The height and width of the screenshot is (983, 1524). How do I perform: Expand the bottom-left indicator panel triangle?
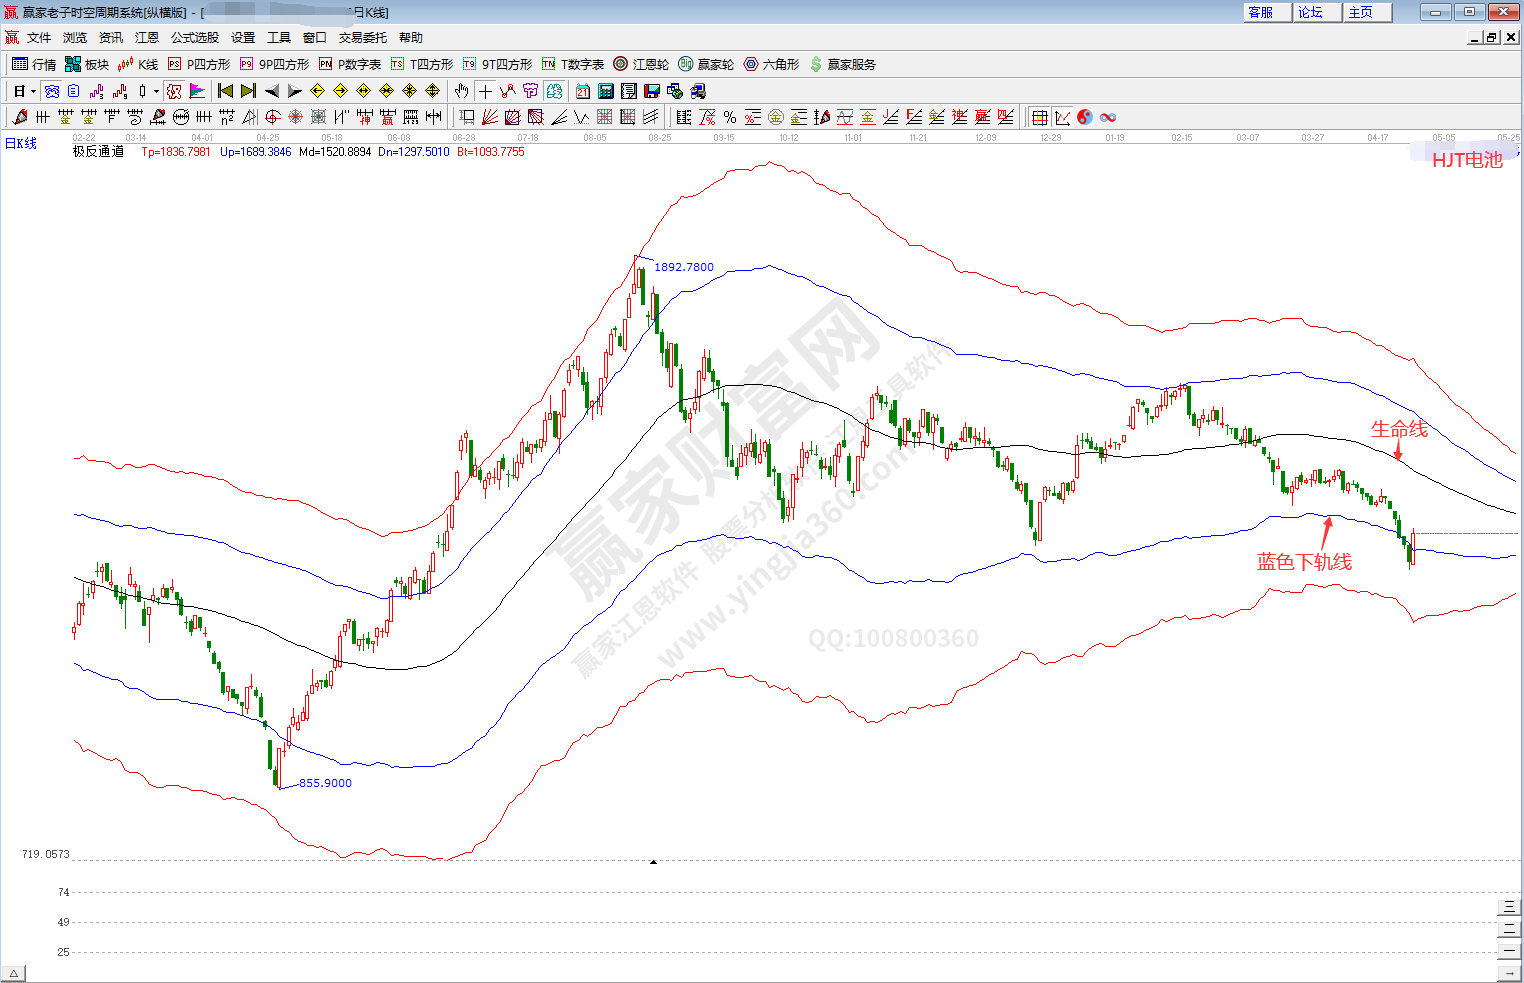click(13, 973)
